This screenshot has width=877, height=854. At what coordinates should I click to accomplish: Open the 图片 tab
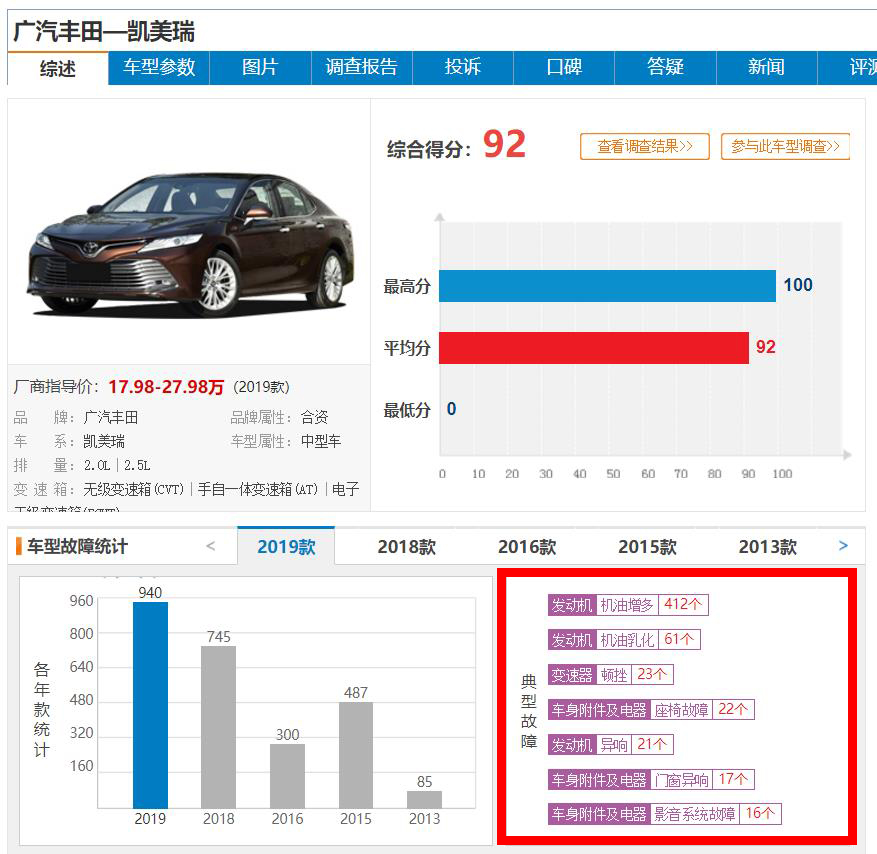tap(260, 68)
